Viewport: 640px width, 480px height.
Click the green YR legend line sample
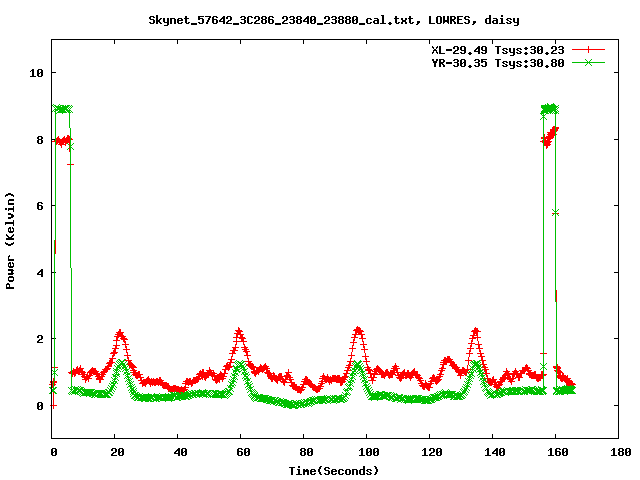point(588,62)
